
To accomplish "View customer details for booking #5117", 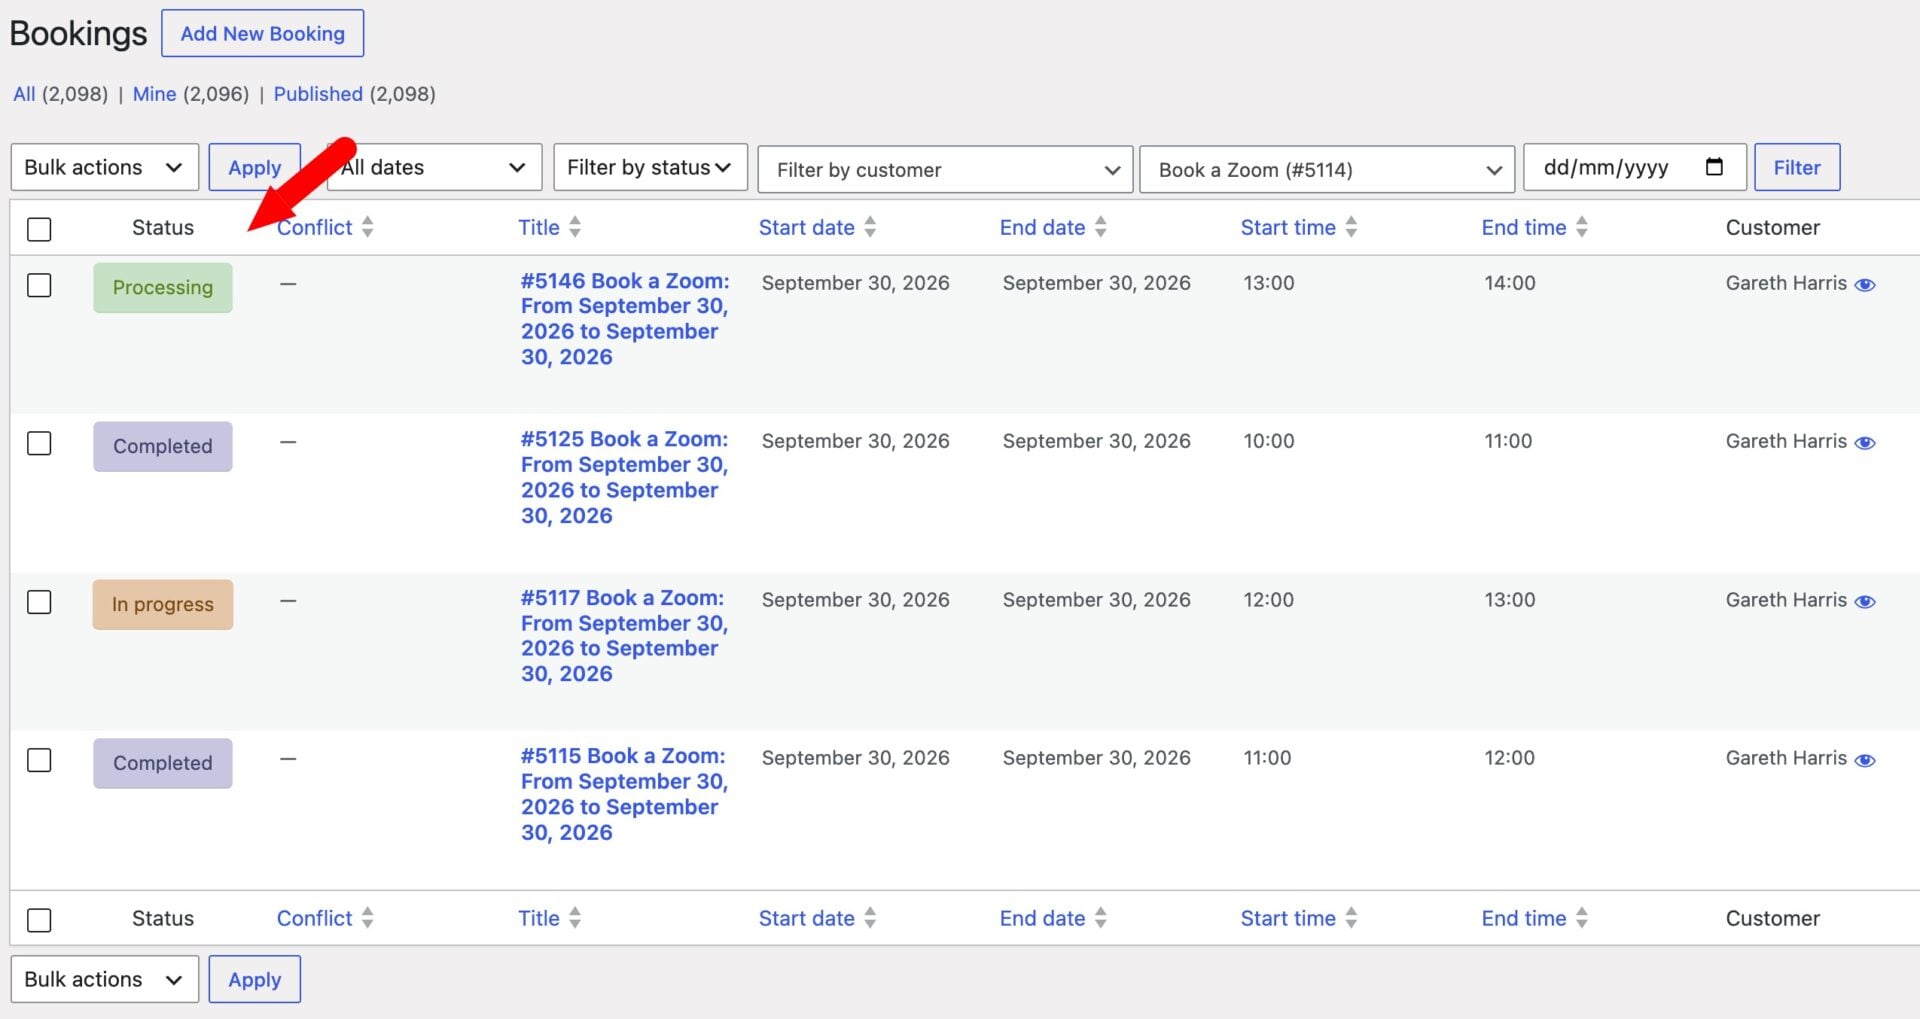I will click(x=1864, y=602).
